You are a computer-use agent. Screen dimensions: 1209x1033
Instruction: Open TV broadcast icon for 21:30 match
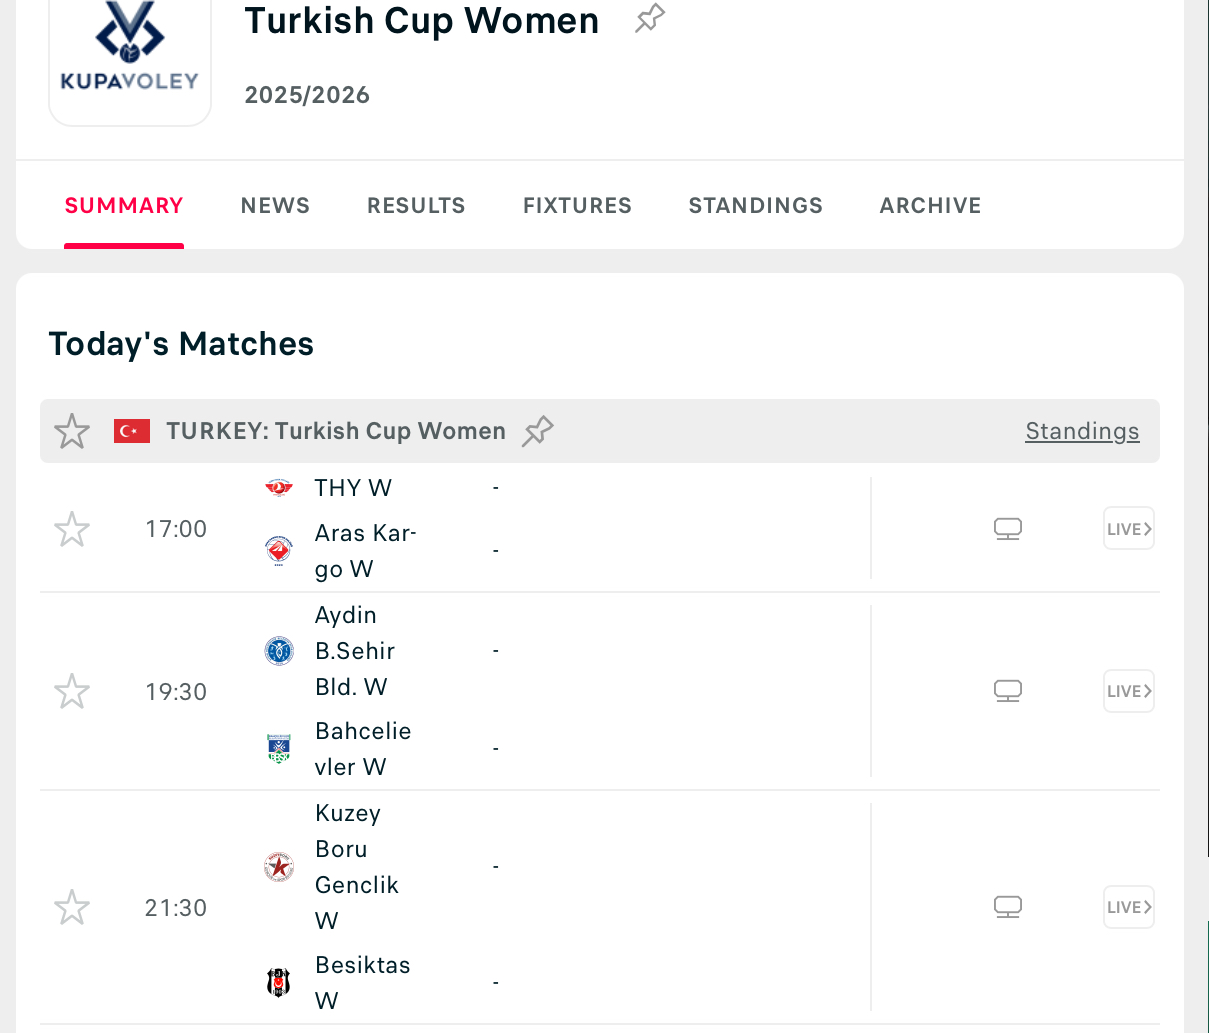click(x=1008, y=907)
